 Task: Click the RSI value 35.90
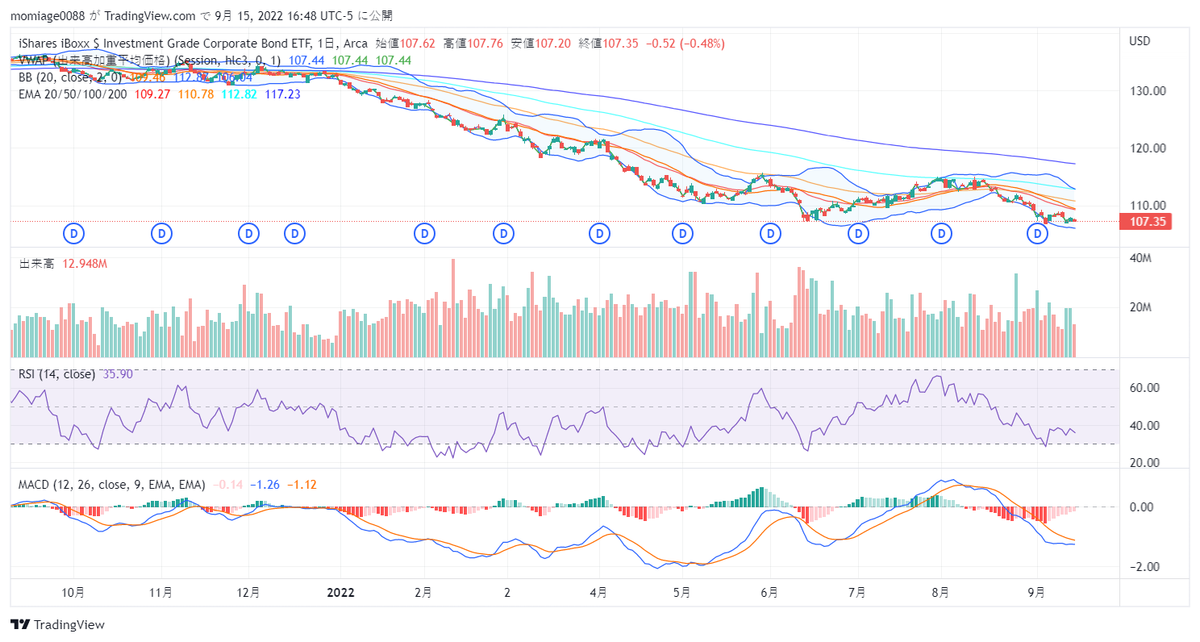(x=118, y=374)
